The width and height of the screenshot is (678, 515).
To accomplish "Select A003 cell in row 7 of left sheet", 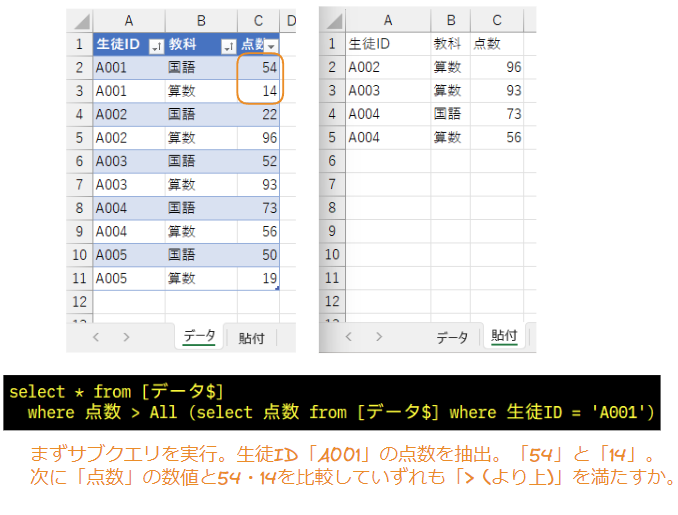I will coord(129,185).
